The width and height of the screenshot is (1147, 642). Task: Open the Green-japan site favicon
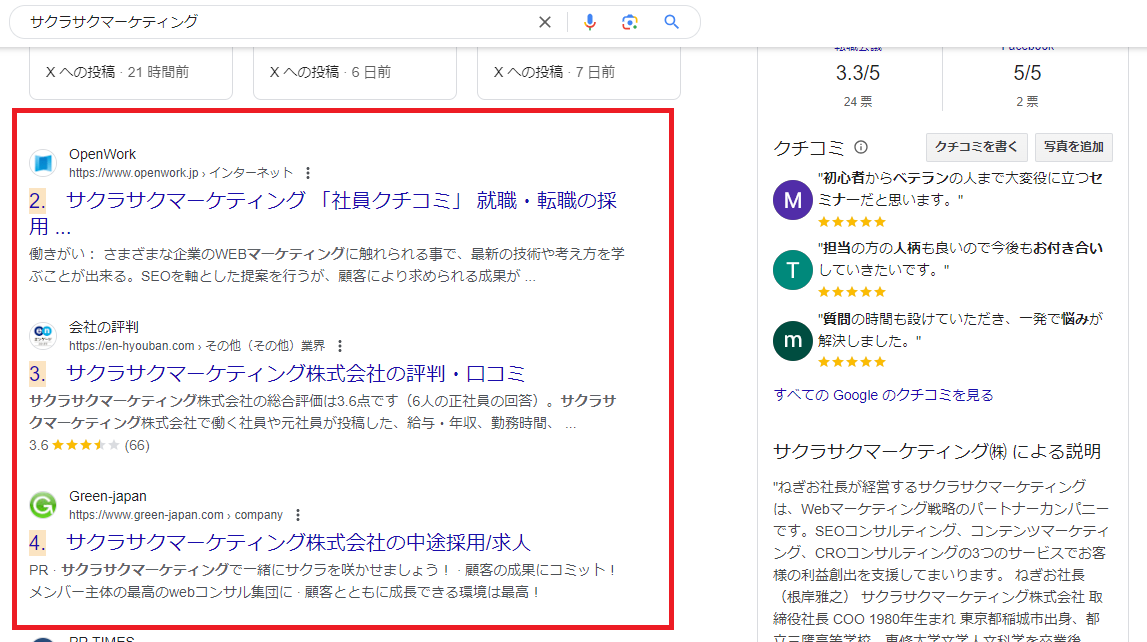point(43,505)
